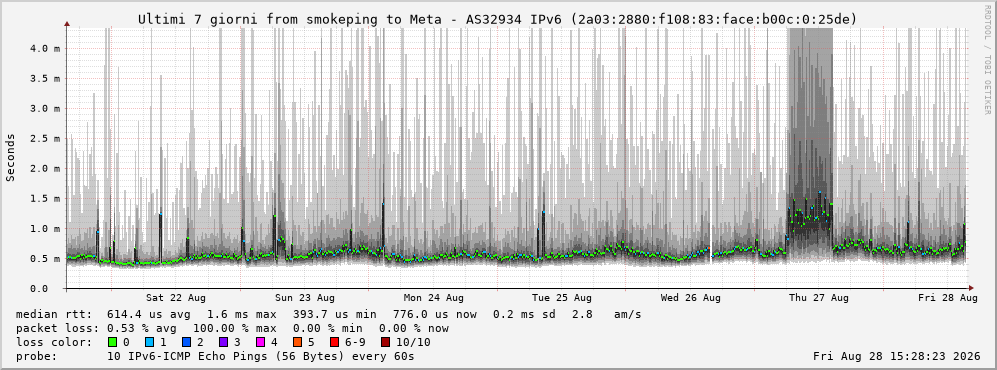Image resolution: width=997 pixels, height=370 pixels.
Task: Click the Seconds y-axis title
Action: (11, 157)
